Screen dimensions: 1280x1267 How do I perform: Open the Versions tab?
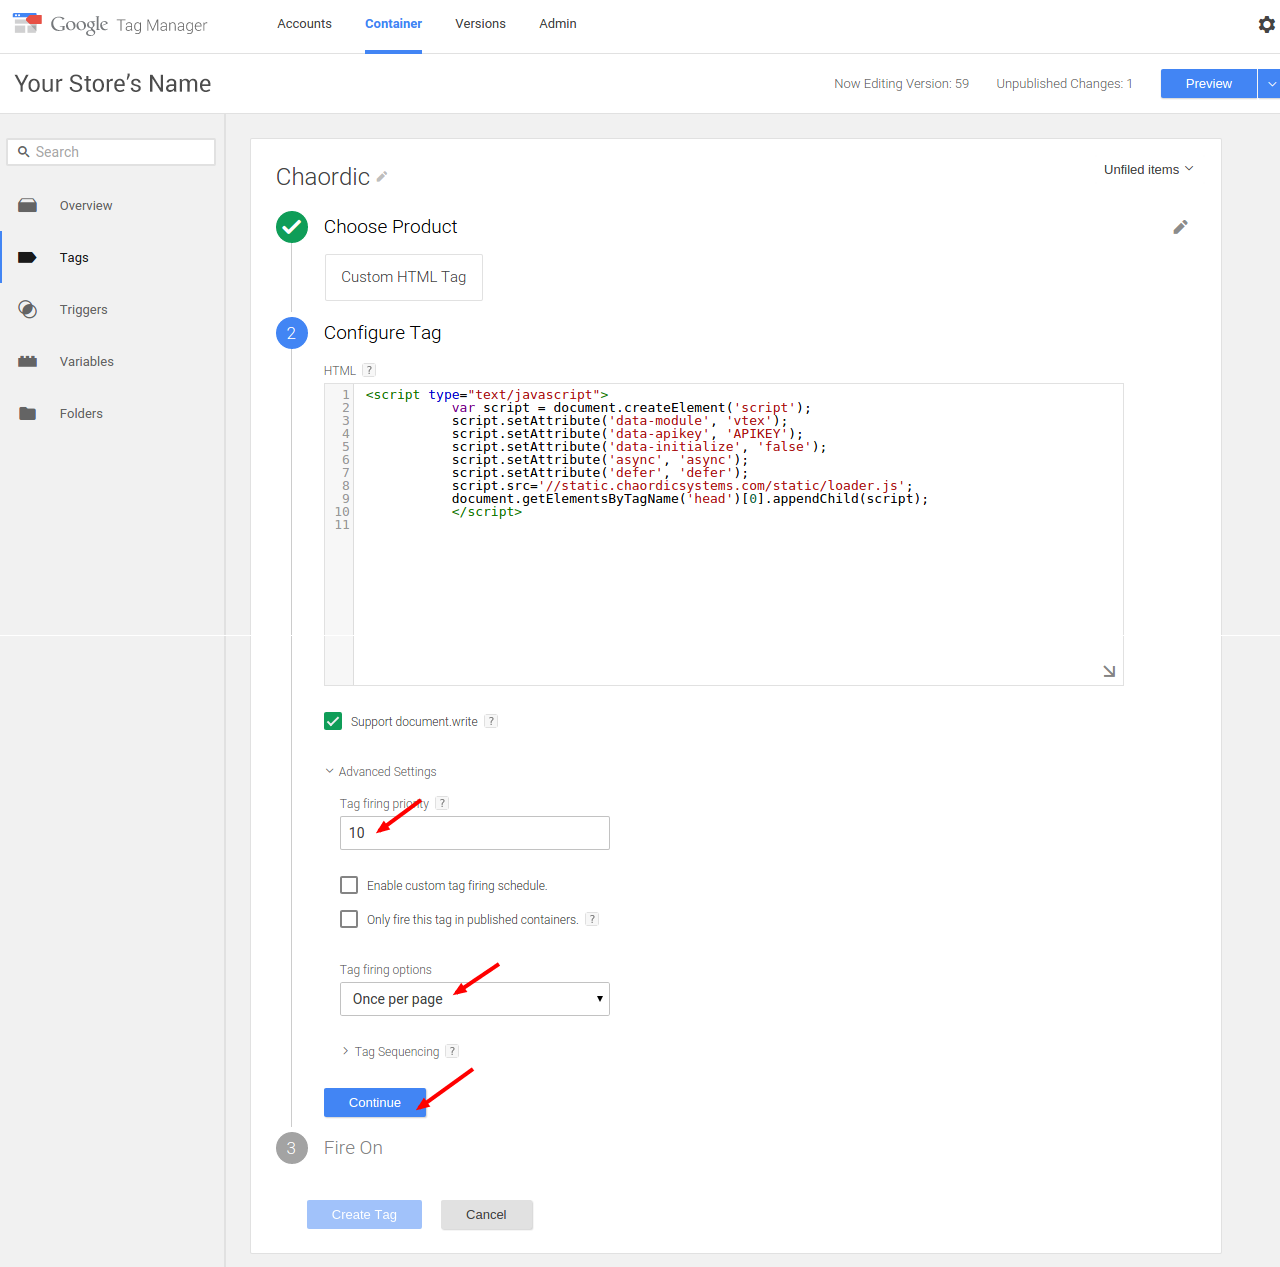[480, 24]
